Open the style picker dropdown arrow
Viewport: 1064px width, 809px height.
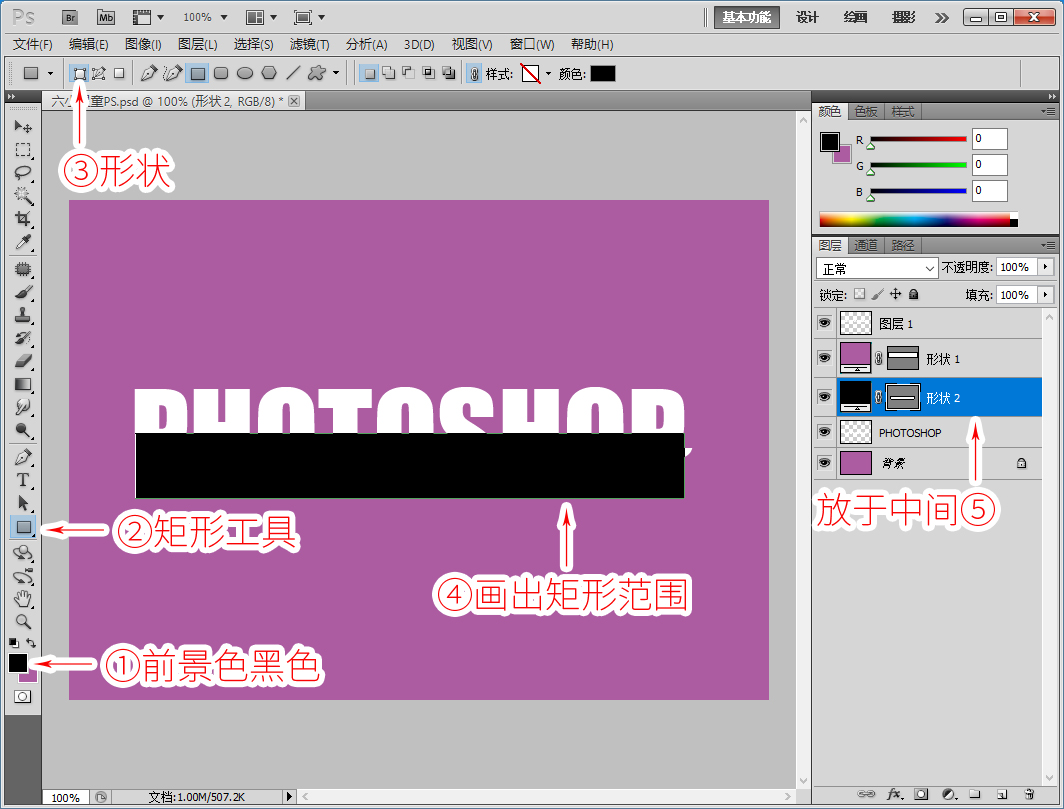pyautogui.click(x=548, y=73)
